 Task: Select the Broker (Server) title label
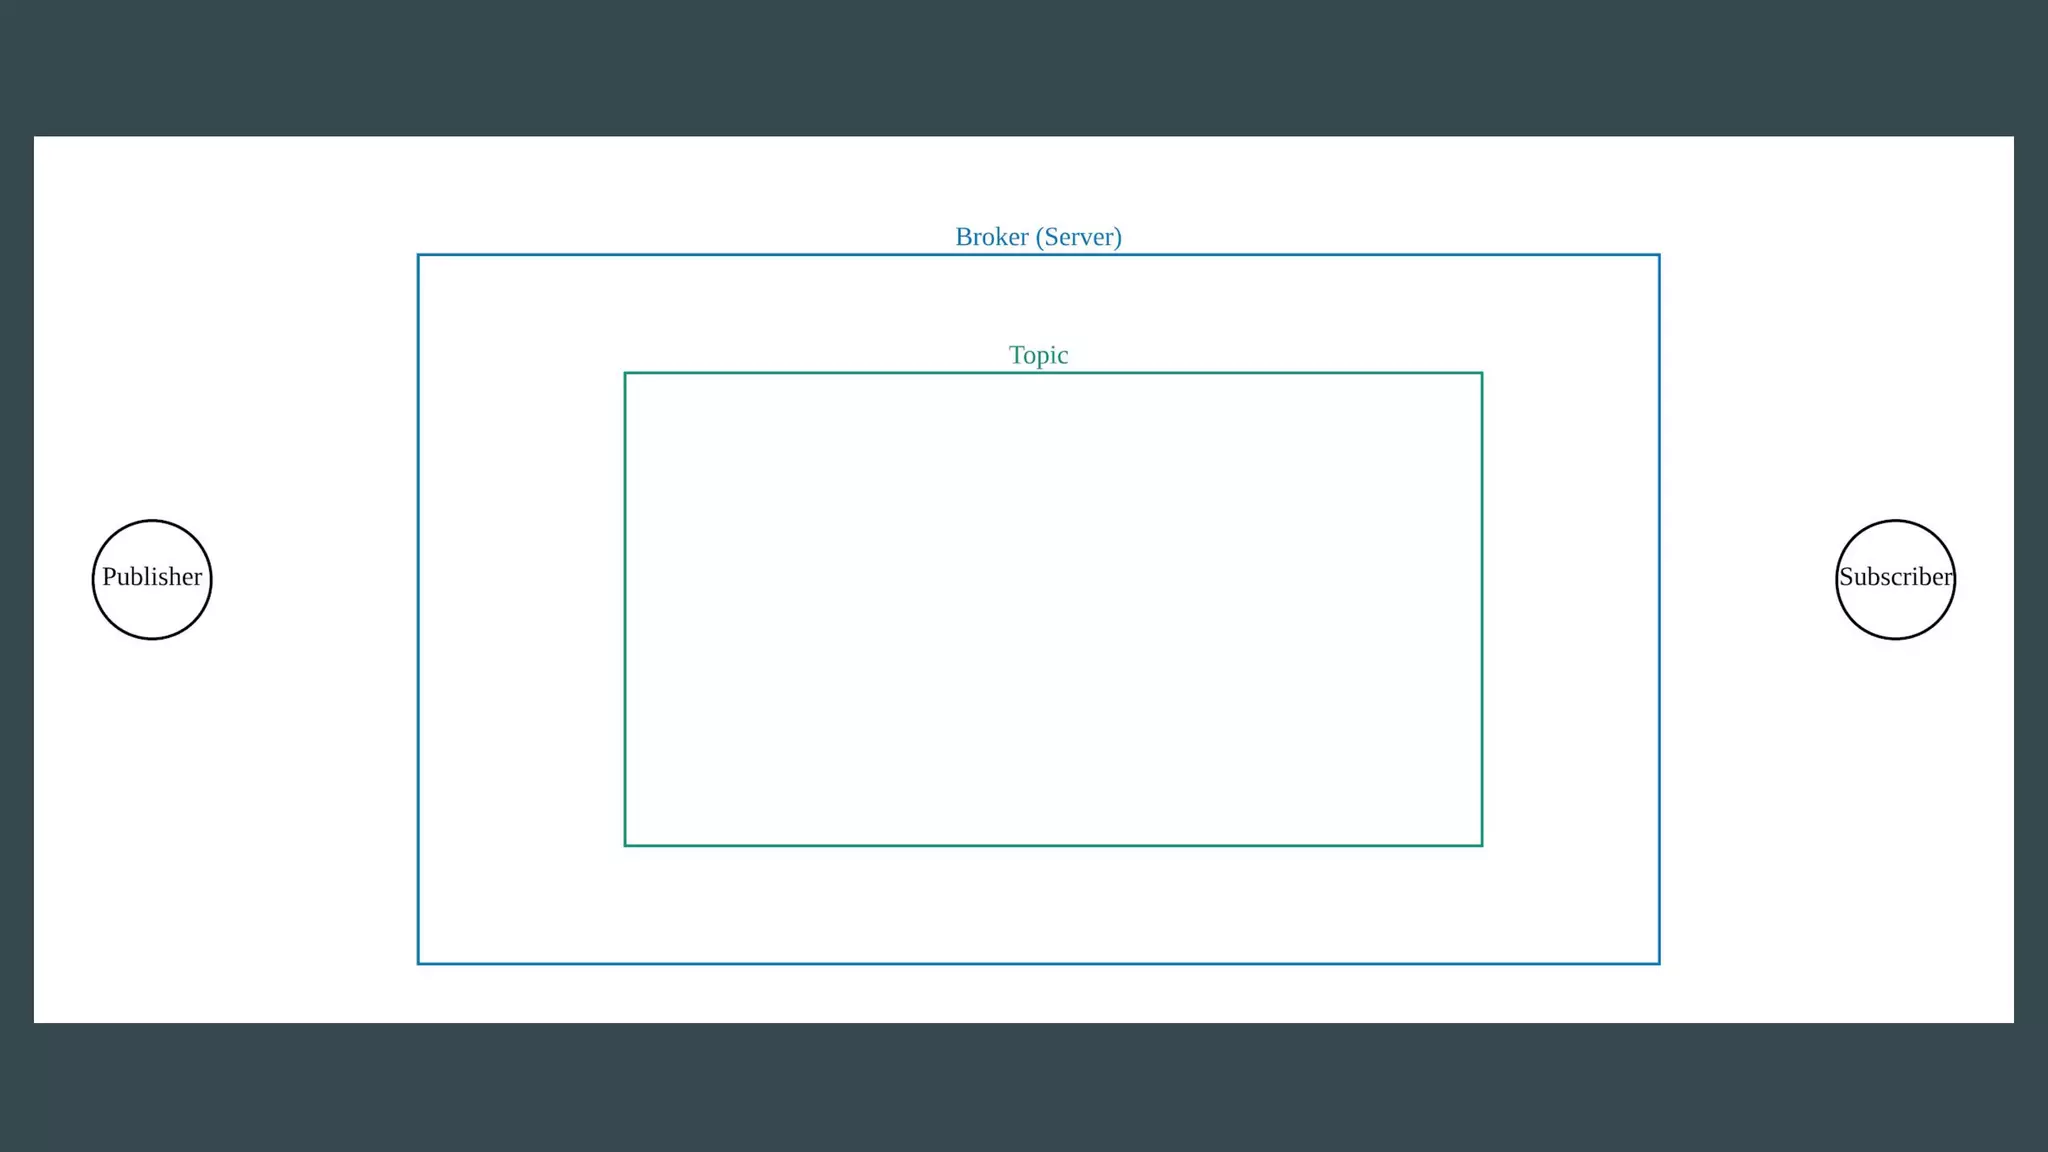click(x=1038, y=237)
